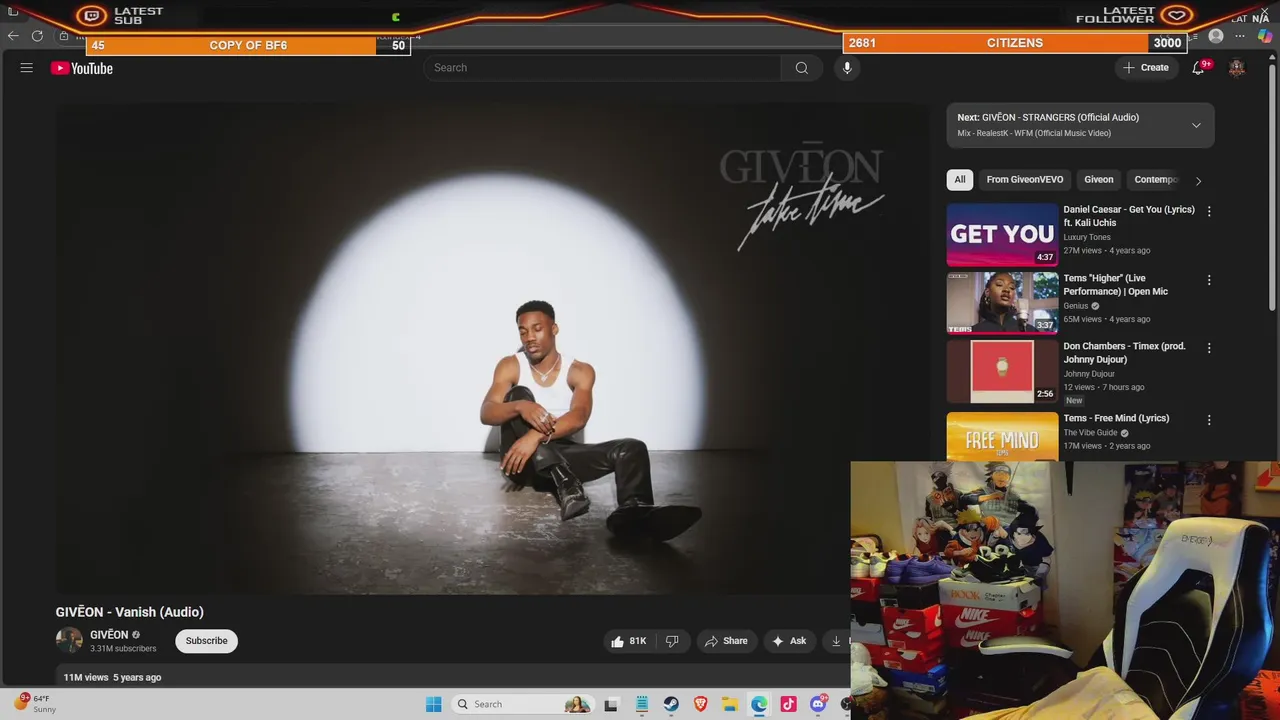This screenshot has height=720, width=1280.
Task: Click the download arrow icon under the video
Action: [836, 641]
